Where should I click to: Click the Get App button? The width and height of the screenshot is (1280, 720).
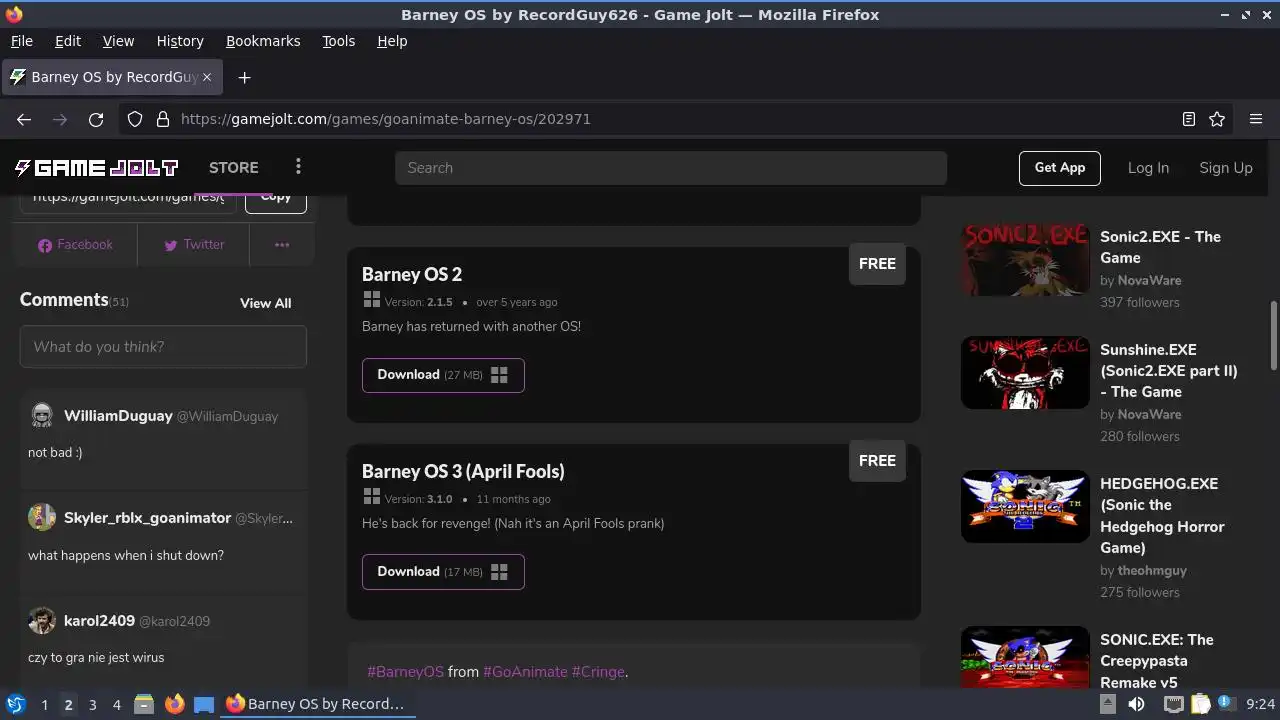click(1060, 168)
